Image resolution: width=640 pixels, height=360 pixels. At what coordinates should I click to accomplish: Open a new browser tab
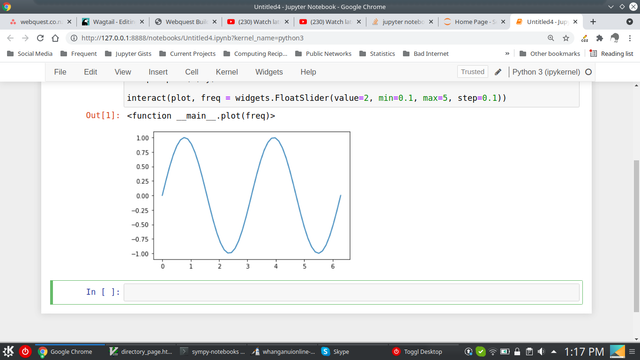tap(593, 22)
